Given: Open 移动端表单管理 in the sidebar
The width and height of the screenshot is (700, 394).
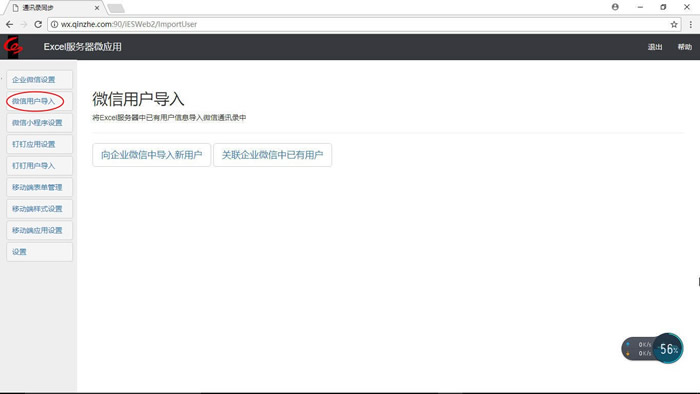Looking at the screenshot, I should pos(40,187).
